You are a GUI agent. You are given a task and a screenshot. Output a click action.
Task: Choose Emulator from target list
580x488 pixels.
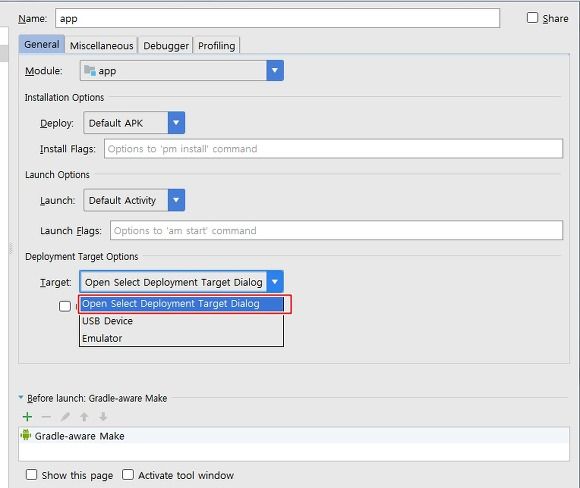[181, 338]
